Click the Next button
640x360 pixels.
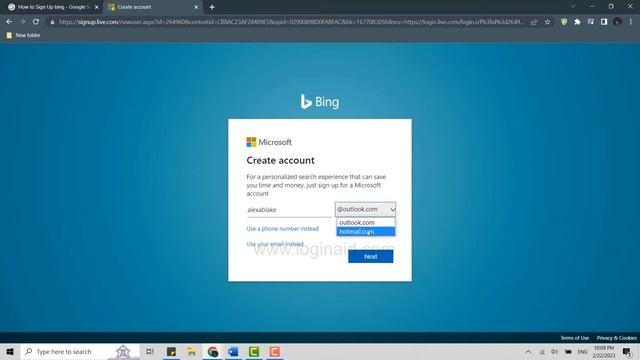(x=371, y=256)
